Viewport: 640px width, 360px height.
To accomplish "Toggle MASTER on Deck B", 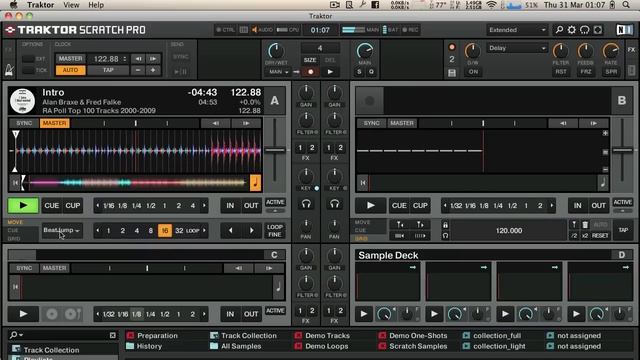I will 402,123.
